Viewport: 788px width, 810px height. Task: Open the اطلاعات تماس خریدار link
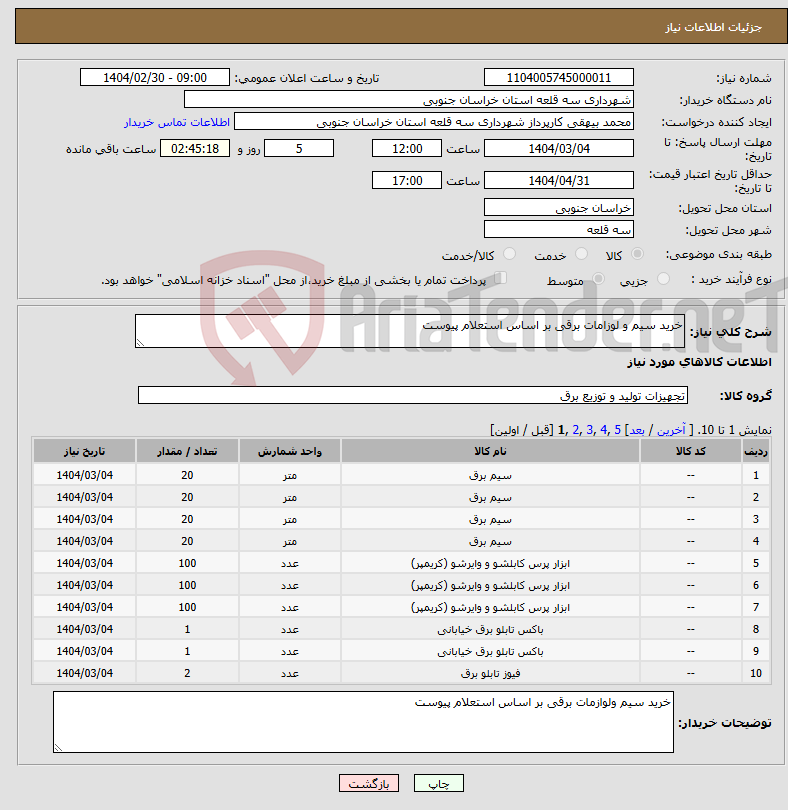[x=177, y=122]
